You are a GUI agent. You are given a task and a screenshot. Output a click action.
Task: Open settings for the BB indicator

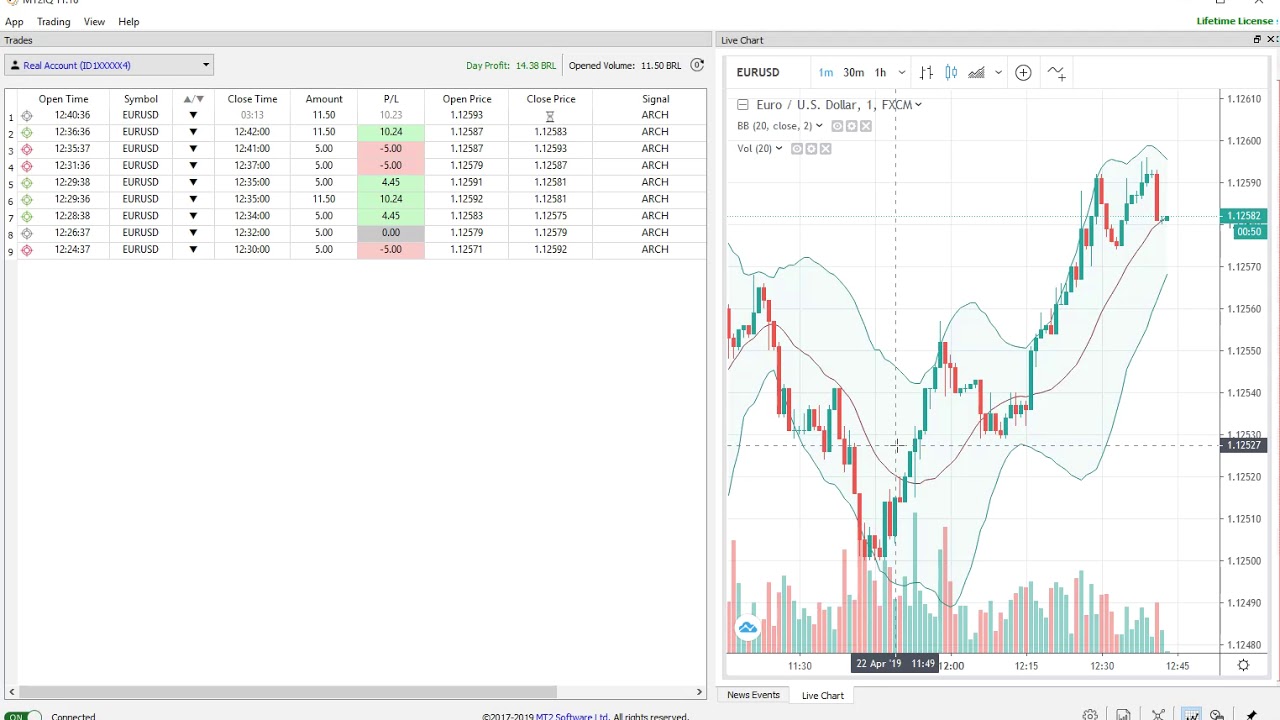(852, 126)
